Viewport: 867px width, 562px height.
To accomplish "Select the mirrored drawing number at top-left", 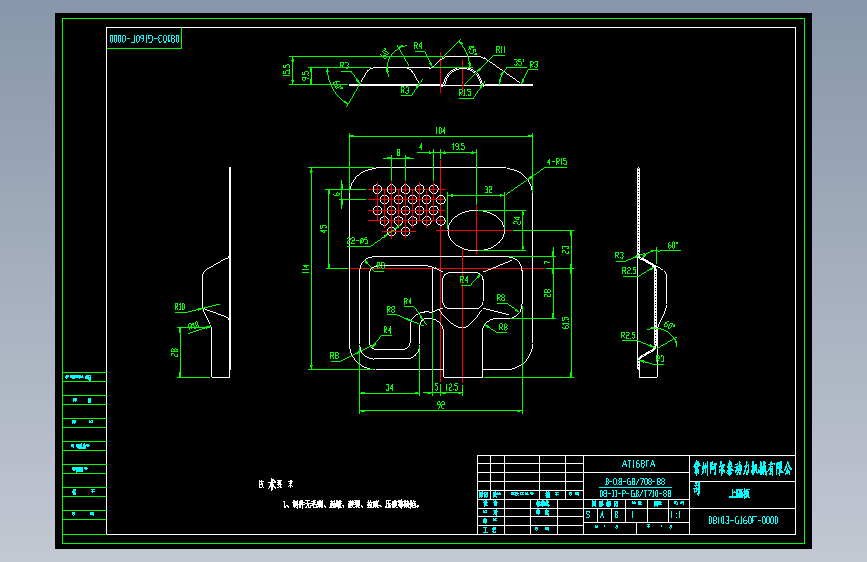I will click(x=144, y=39).
